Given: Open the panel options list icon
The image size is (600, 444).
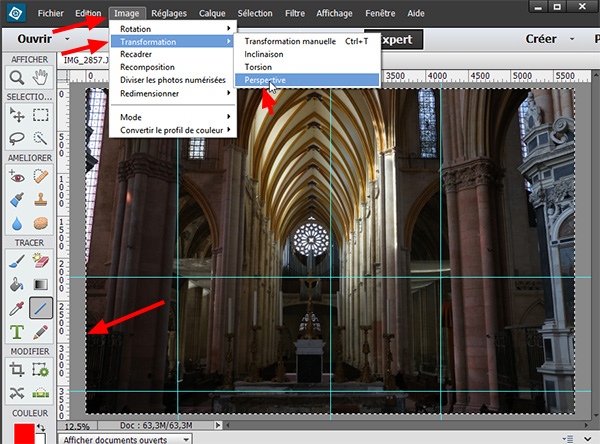Looking at the screenshot, I should pos(567,439).
